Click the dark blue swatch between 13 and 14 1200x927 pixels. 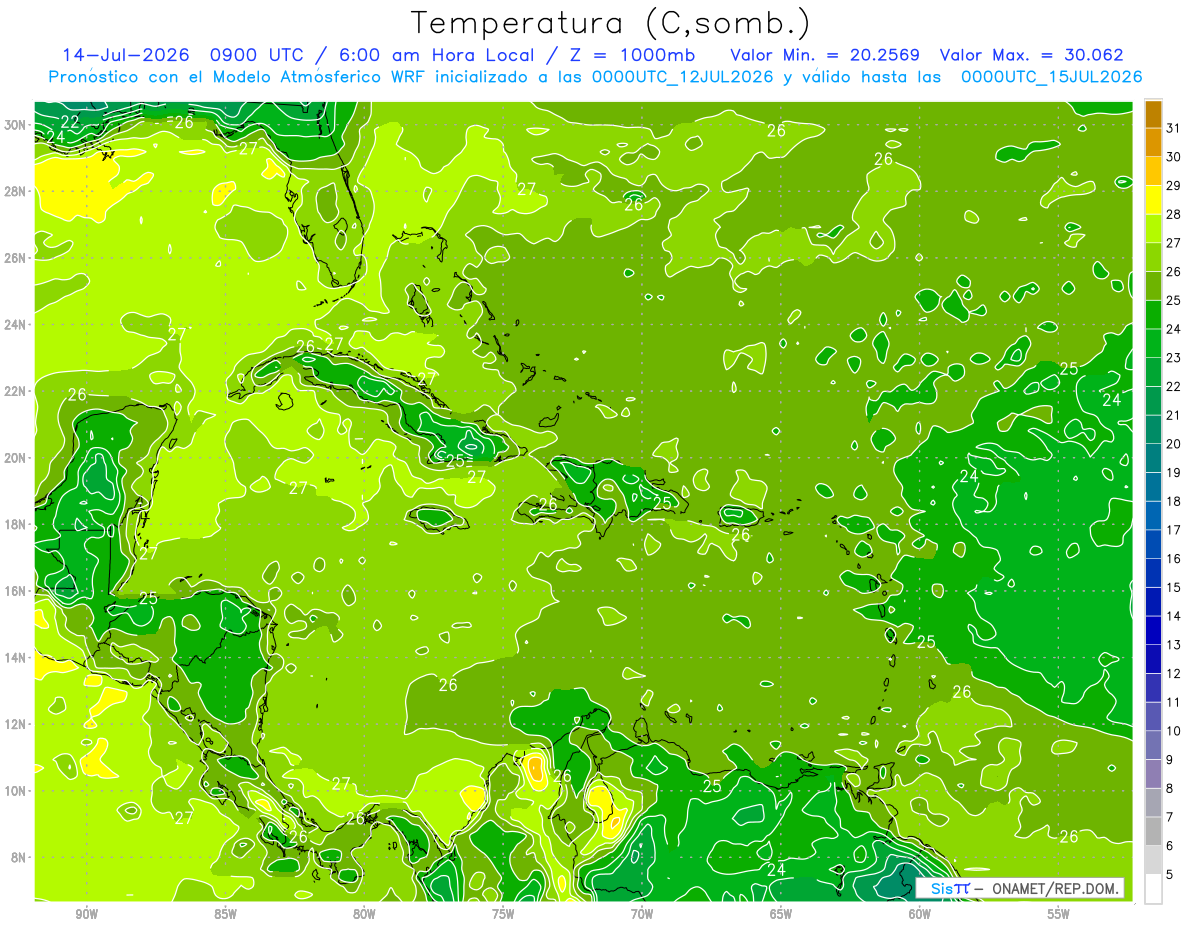click(1153, 630)
